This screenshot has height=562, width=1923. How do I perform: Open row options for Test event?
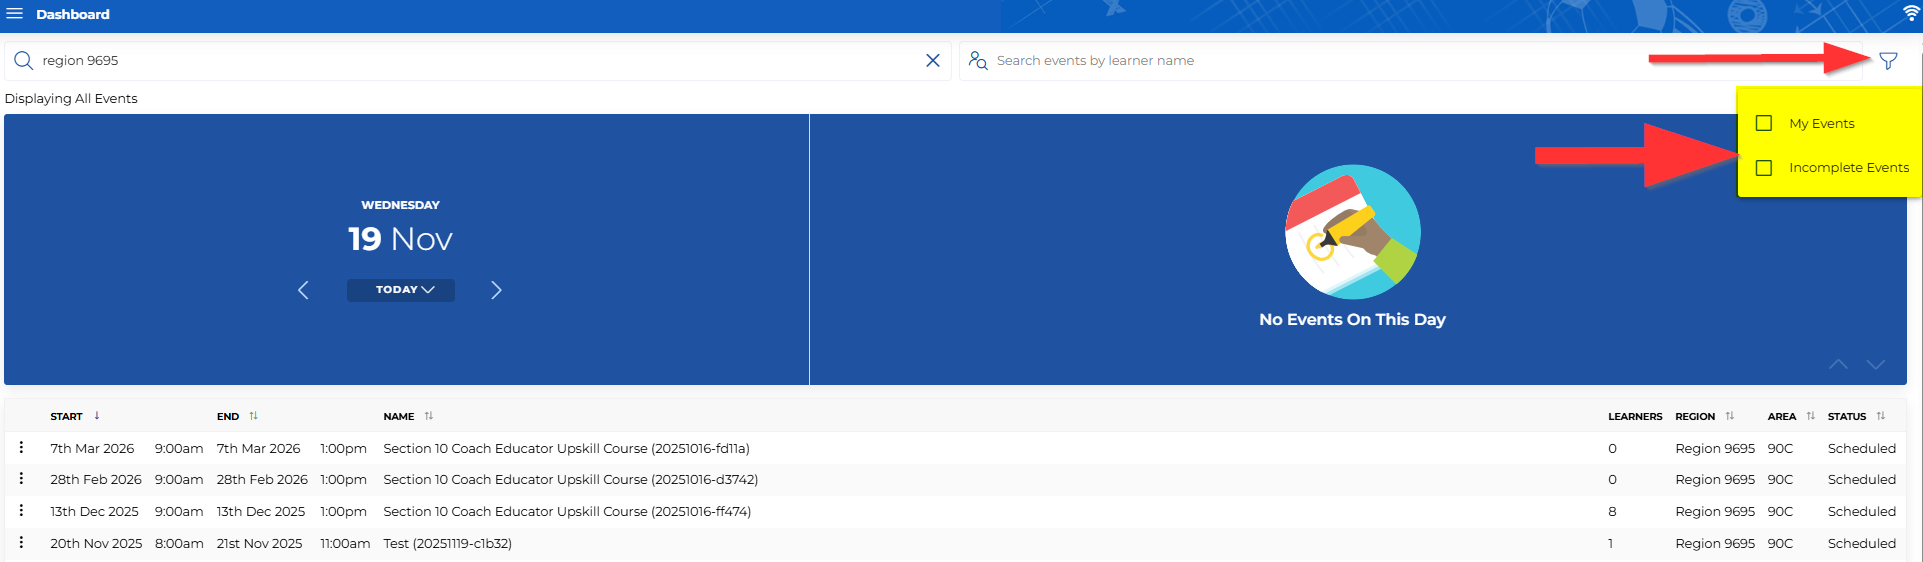click(21, 543)
